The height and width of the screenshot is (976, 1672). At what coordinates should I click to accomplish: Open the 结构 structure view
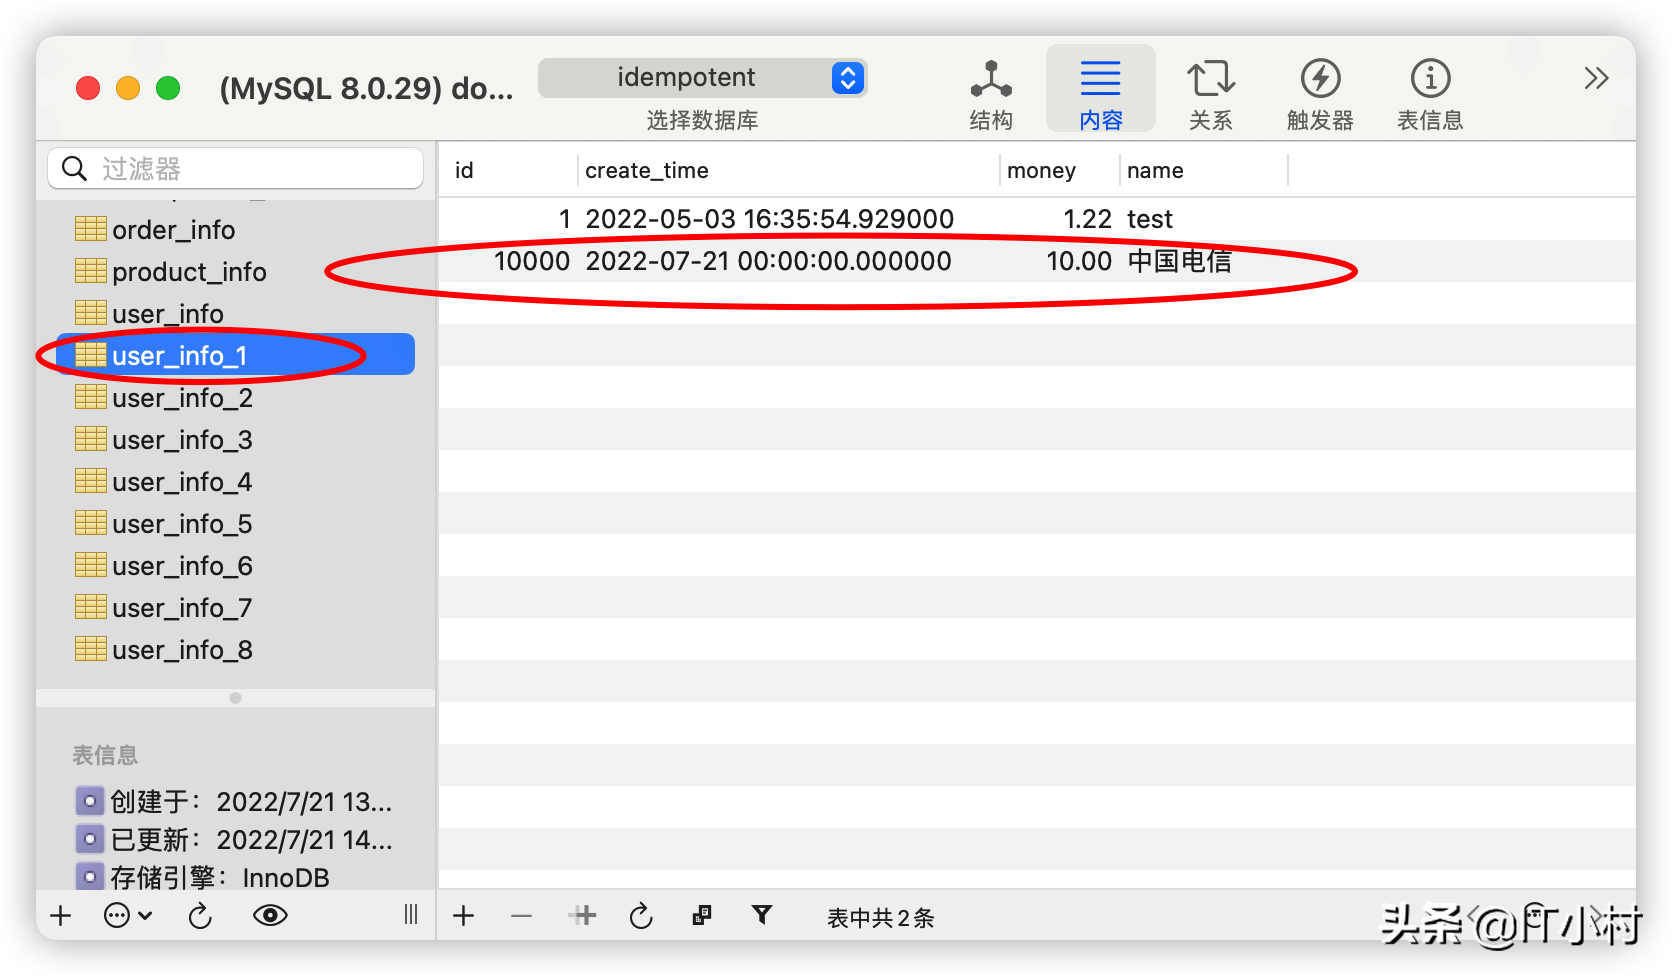(991, 94)
